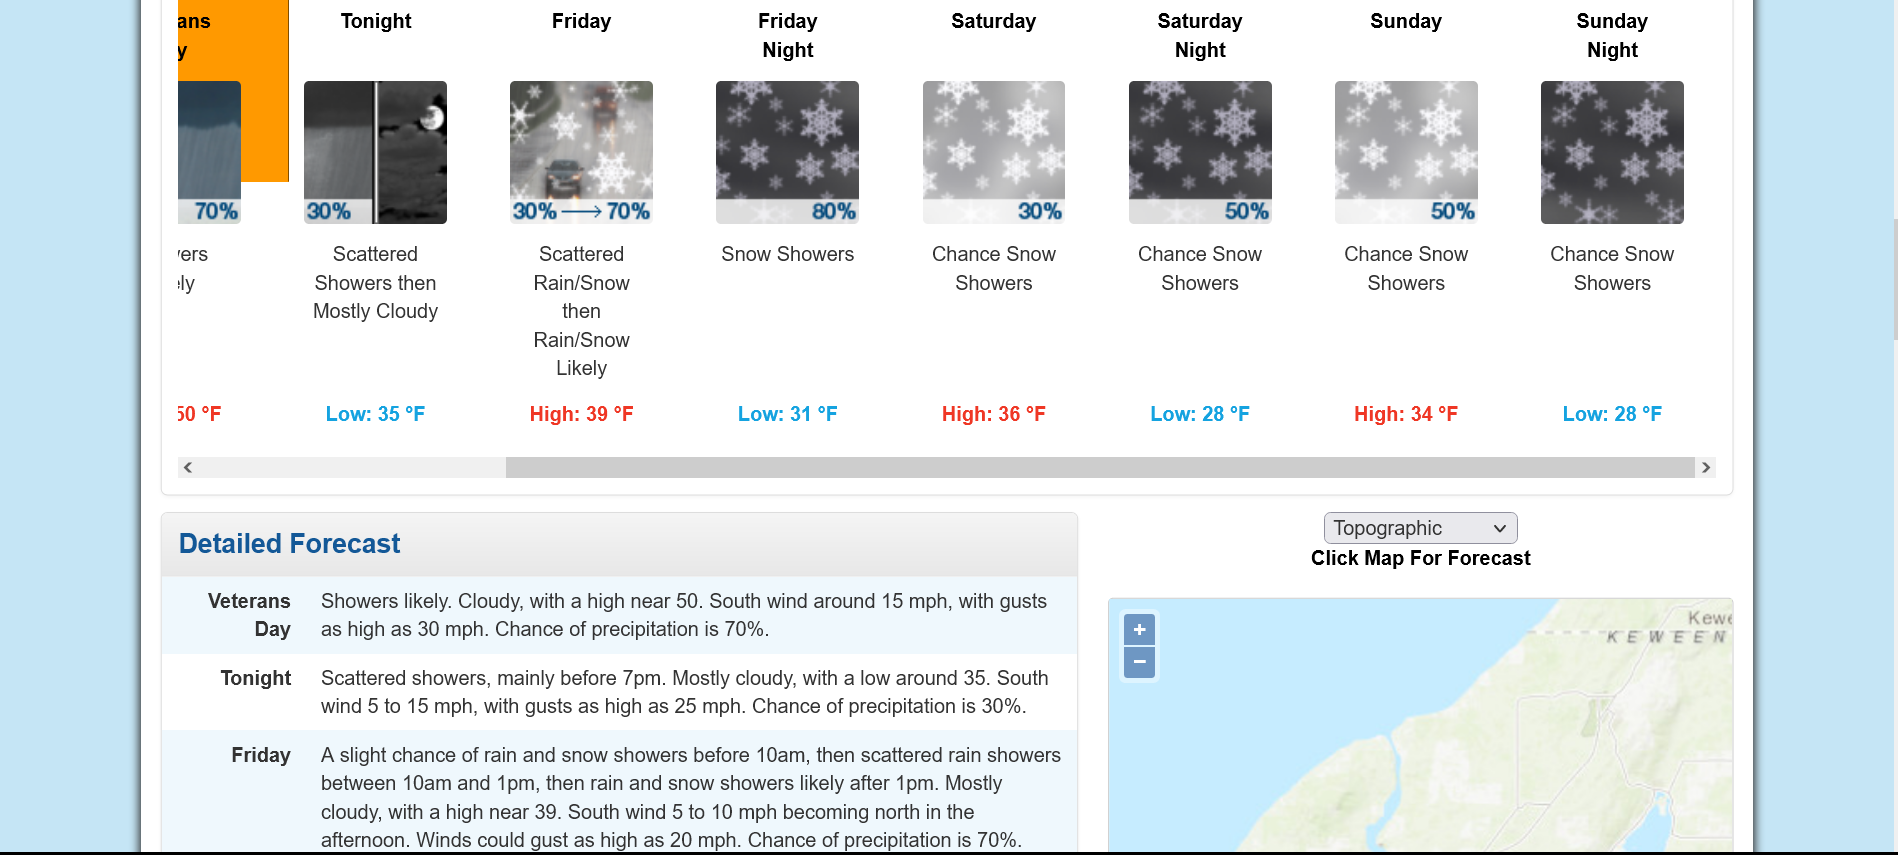Click the Sunday Night column label
This screenshot has width=1898, height=855.
click(1612, 35)
